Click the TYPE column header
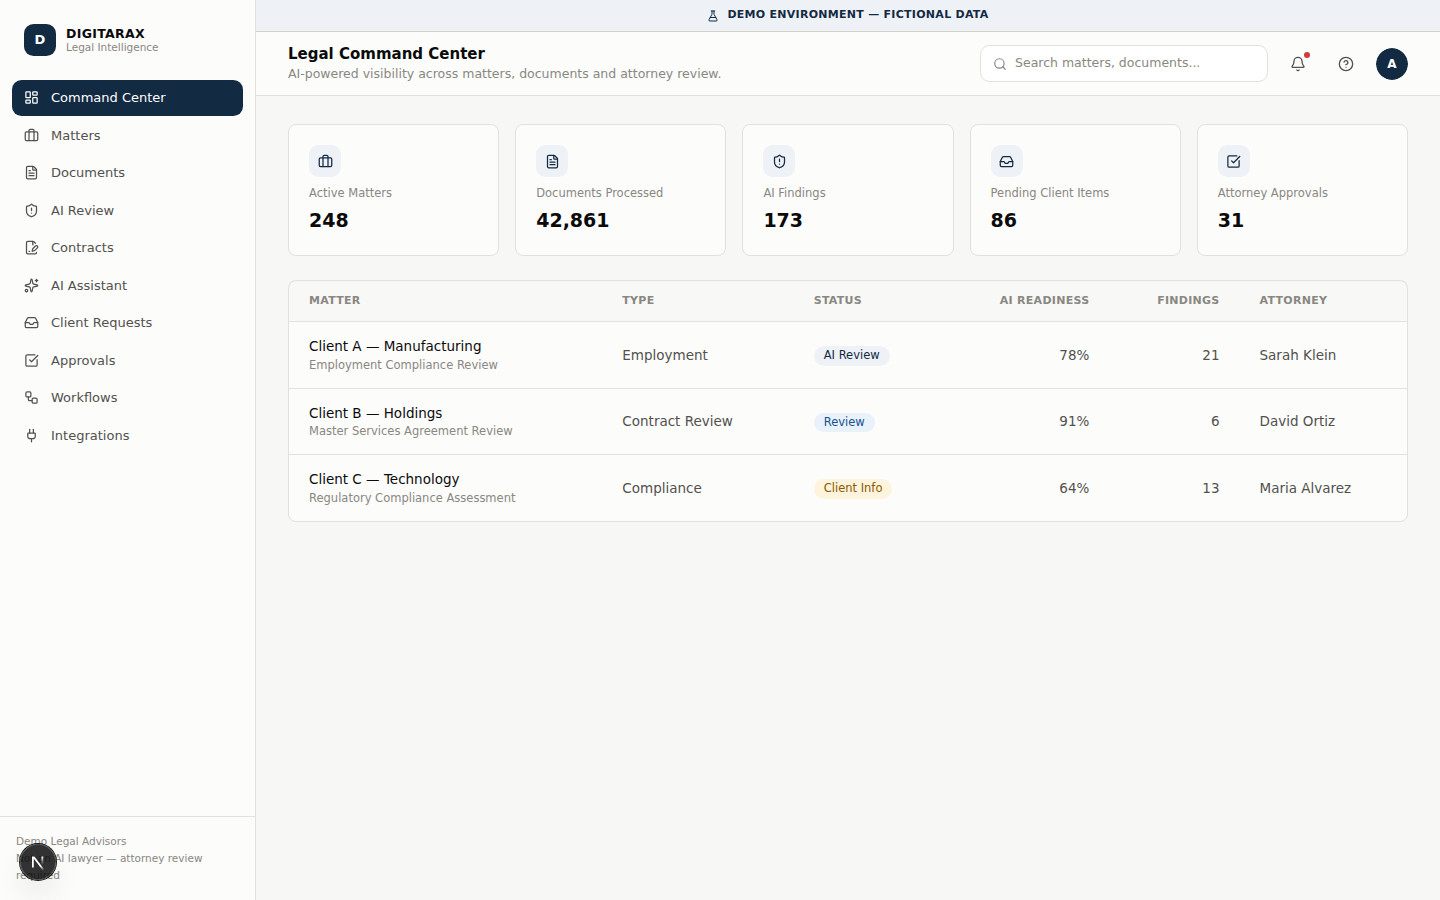Screen dimensions: 1440x900 (x=638, y=300)
